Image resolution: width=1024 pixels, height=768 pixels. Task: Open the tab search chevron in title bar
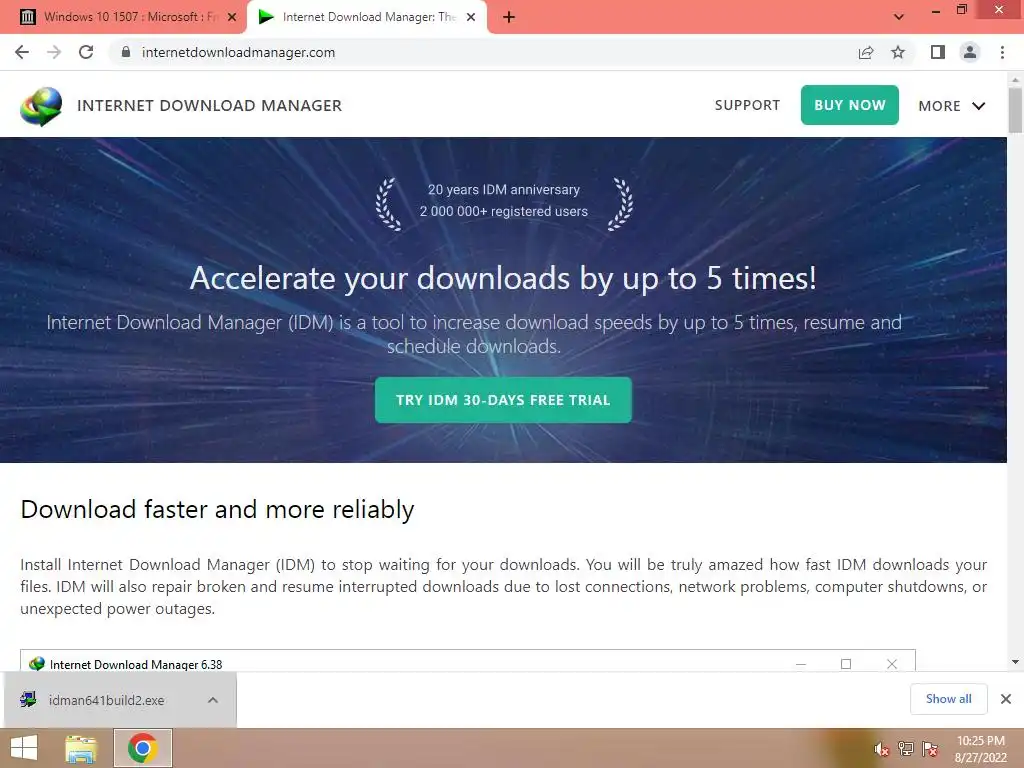pos(899,17)
